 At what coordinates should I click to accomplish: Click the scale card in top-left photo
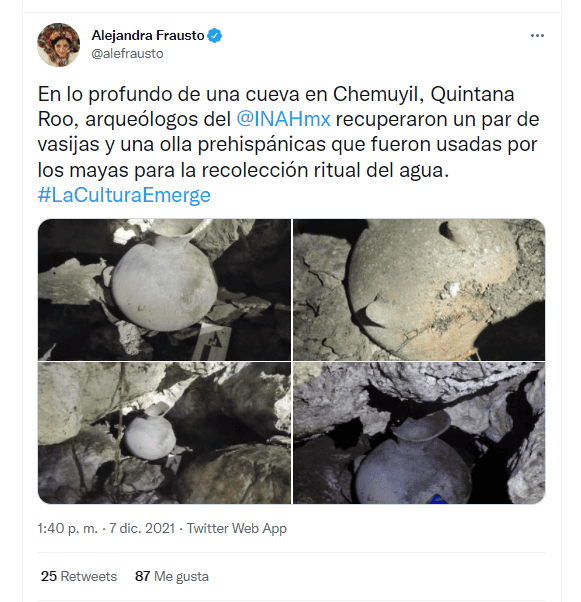click(212, 342)
